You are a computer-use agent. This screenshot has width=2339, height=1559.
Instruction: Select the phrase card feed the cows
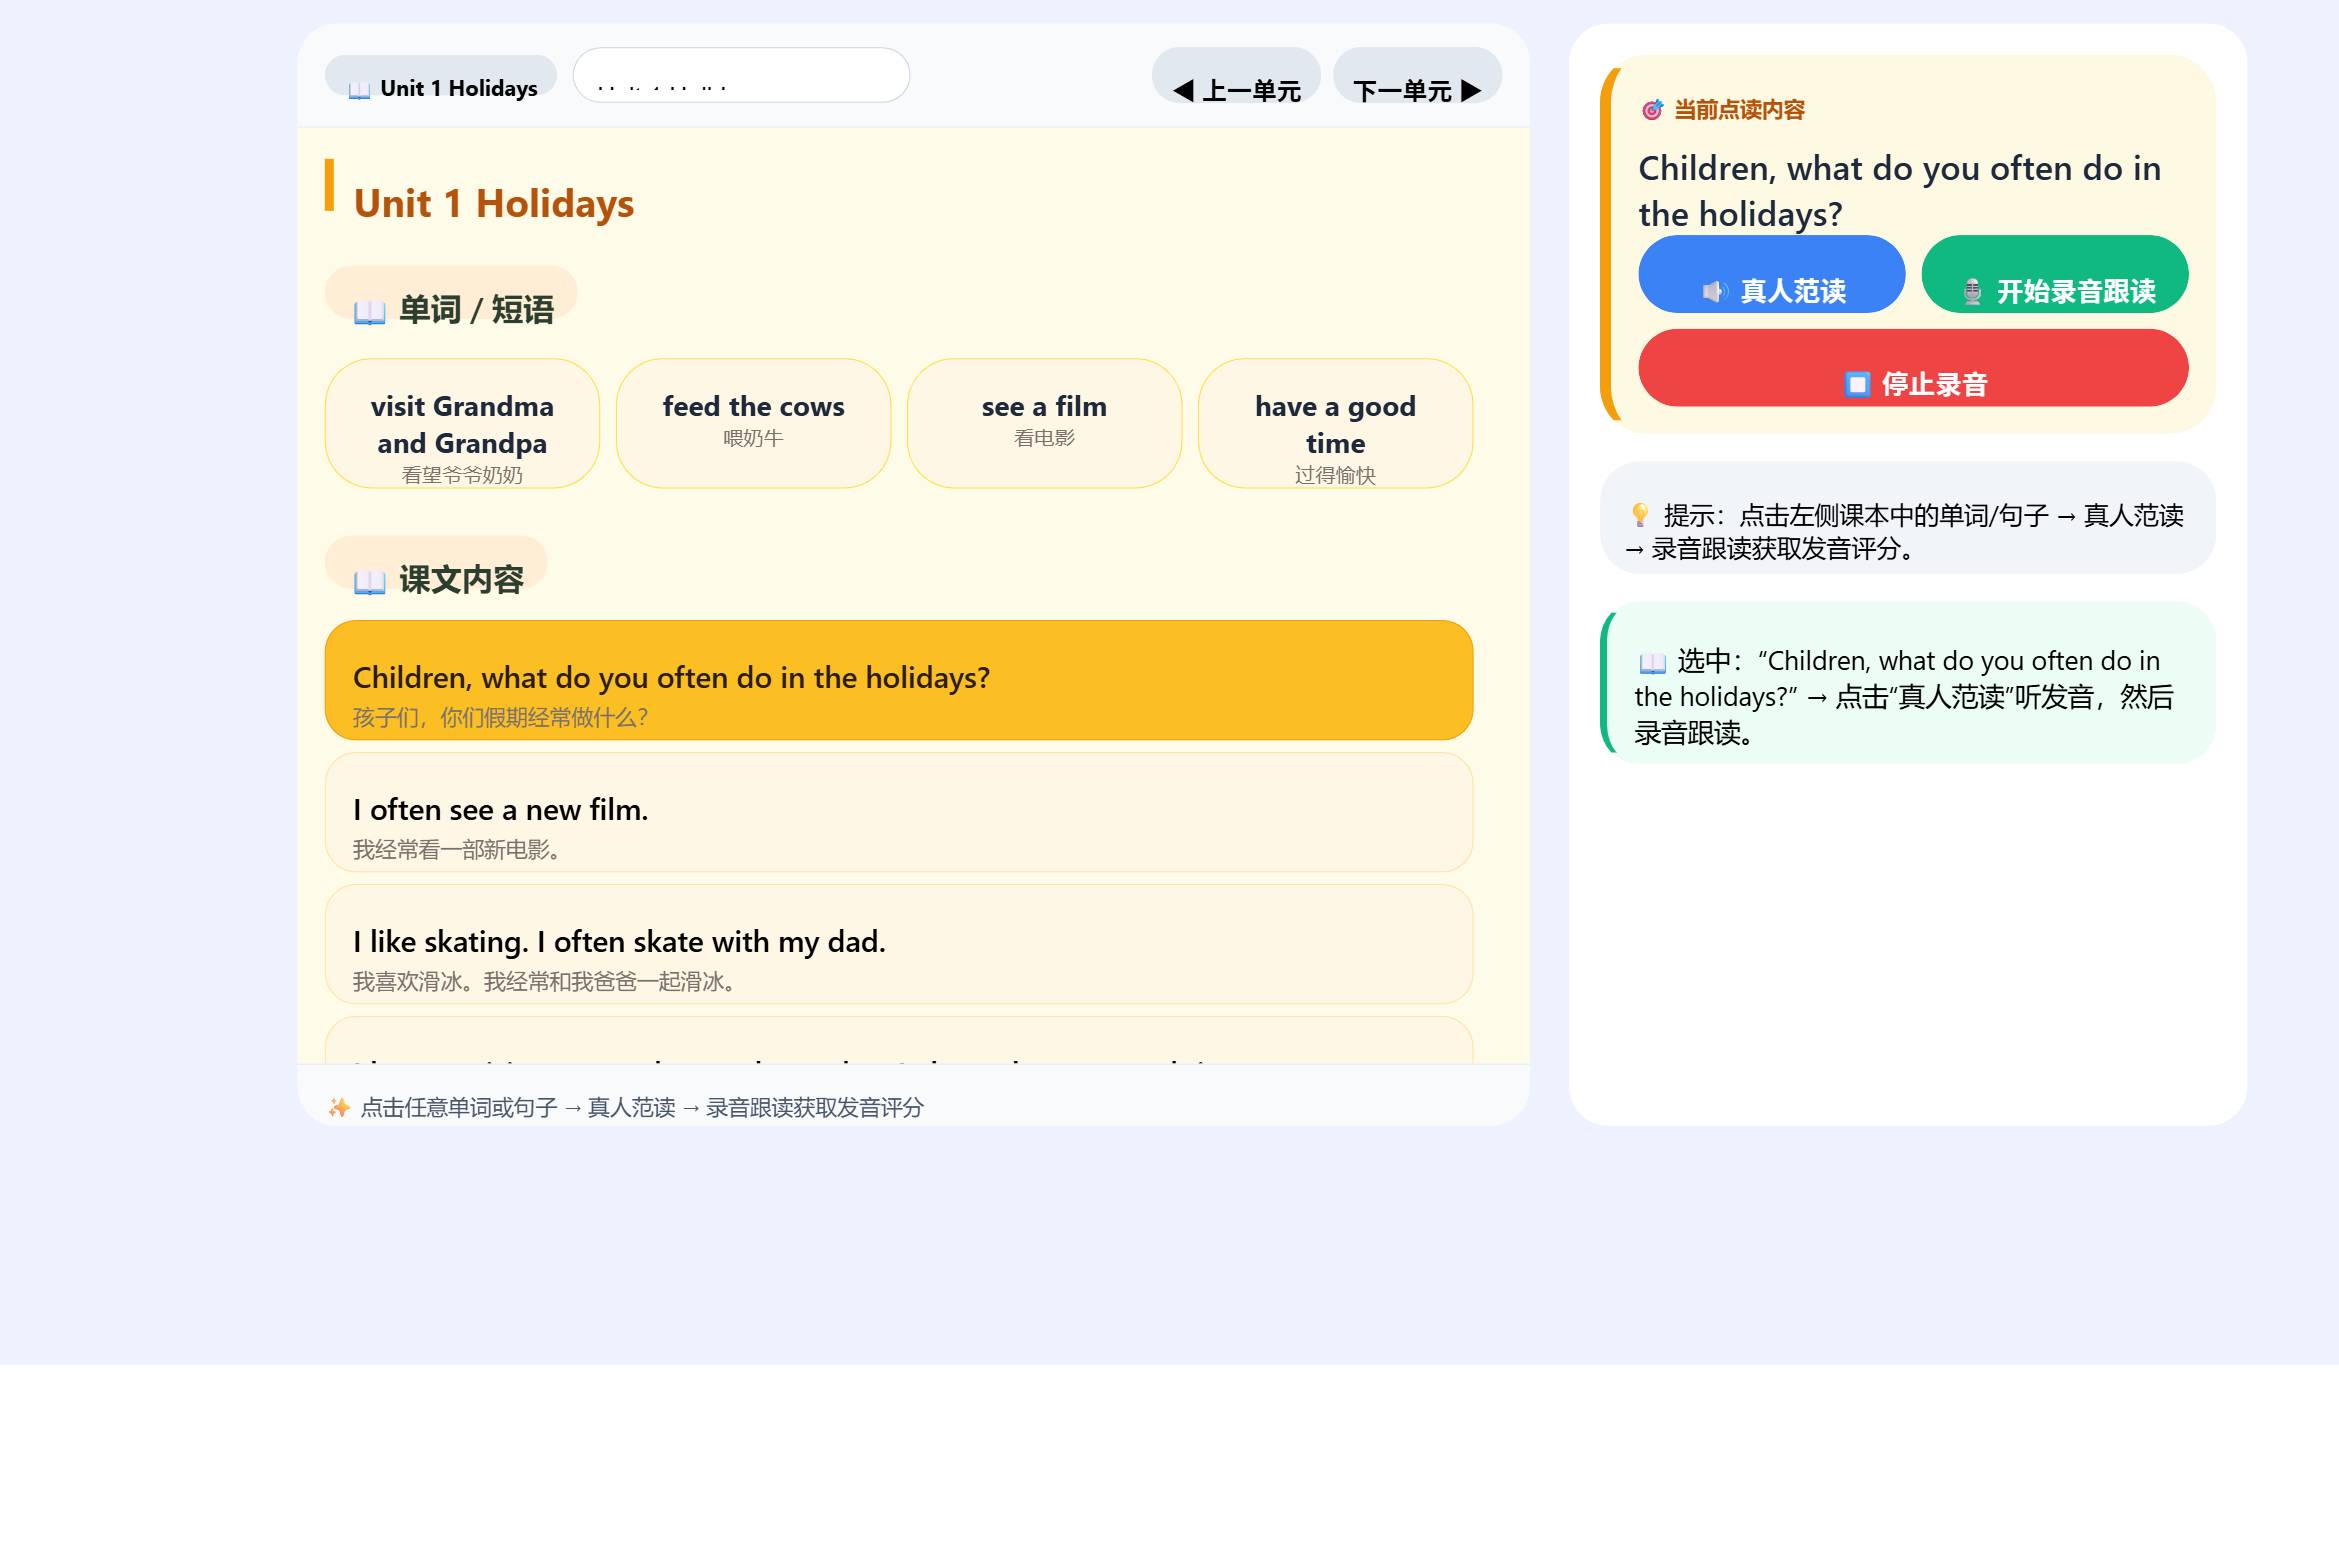point(753,424)
